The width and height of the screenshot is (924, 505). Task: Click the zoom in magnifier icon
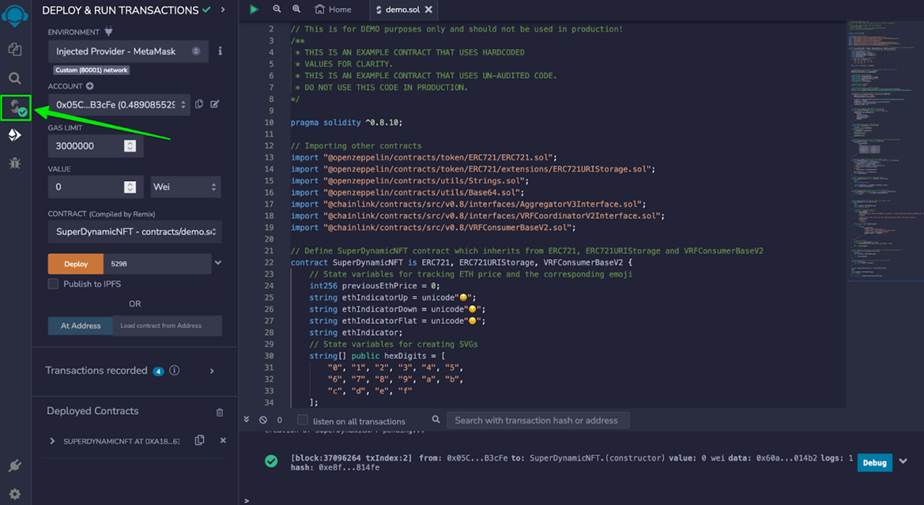[x=296, y=9]
